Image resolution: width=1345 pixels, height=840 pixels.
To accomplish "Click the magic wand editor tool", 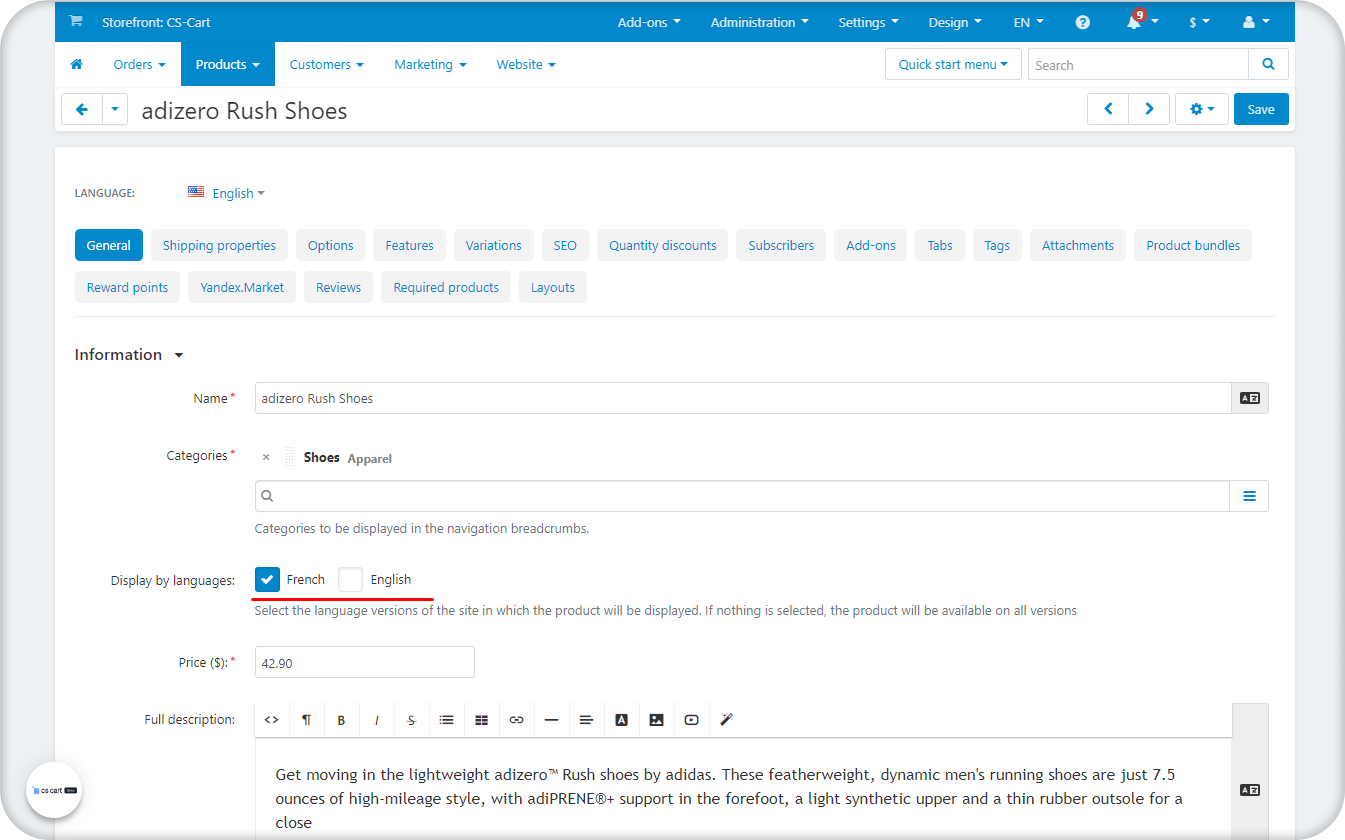I will [x=727, y=720].
